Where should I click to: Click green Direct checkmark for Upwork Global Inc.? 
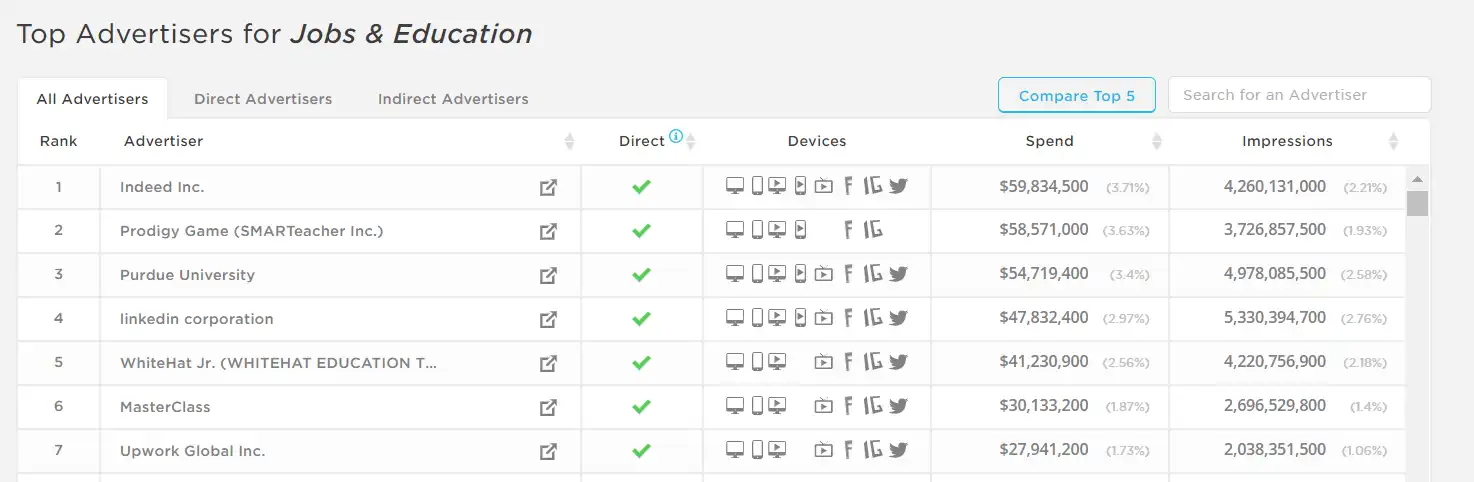[642, 451]
